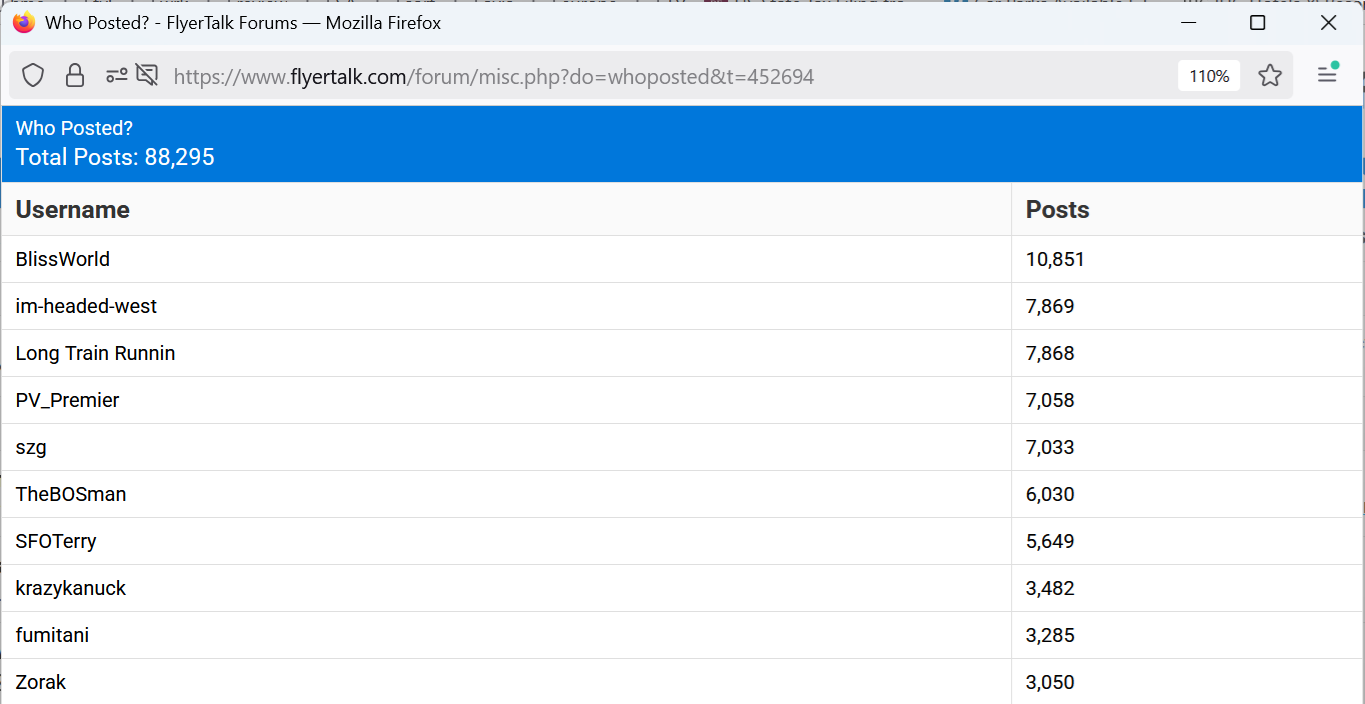The height and width of the screenshot is (704, 1365).
Task: Click the tracking protection shield icon
Action: (34, 76)
